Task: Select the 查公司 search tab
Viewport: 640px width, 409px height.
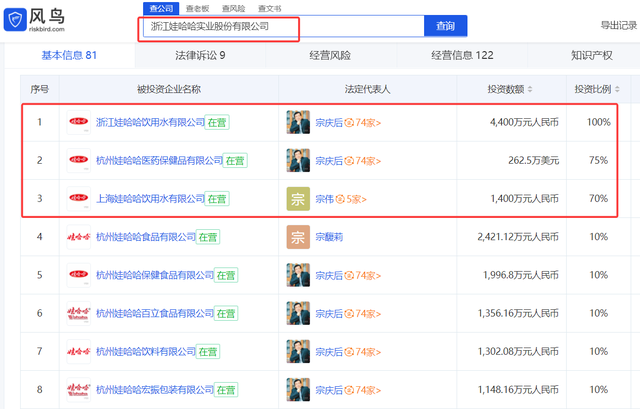Action: (x=161, y=9)
